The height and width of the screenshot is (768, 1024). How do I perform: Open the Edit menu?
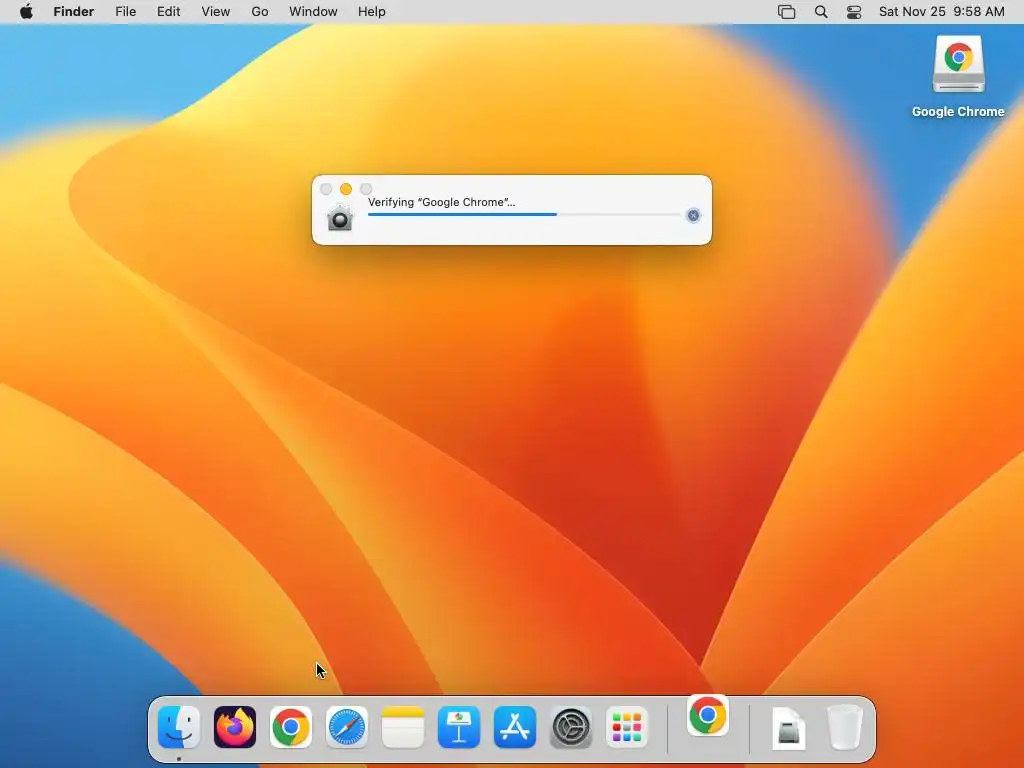168,12
